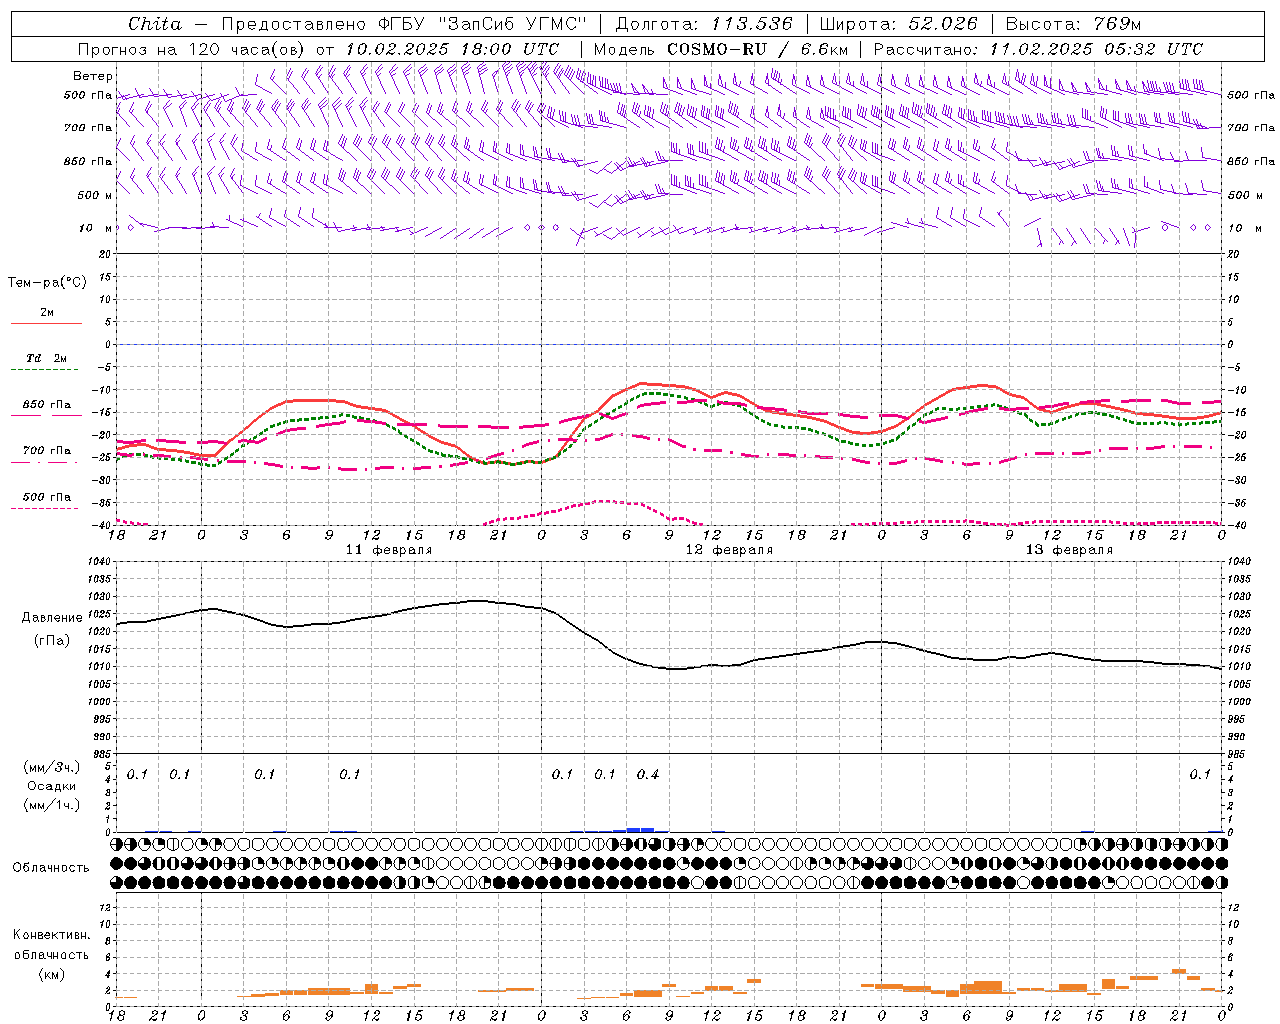Viewport: 1280px width, 1024px height.
Task: Select the "2м" temperature legend entry
Action: [47, 313]
